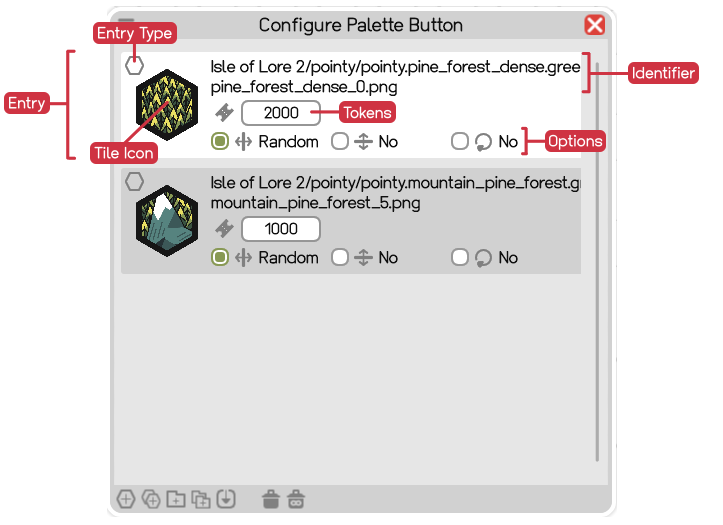Click the entry type hexagon of pine_forest_dense
This screenshot has width=723, height=525.
point(134,66)
